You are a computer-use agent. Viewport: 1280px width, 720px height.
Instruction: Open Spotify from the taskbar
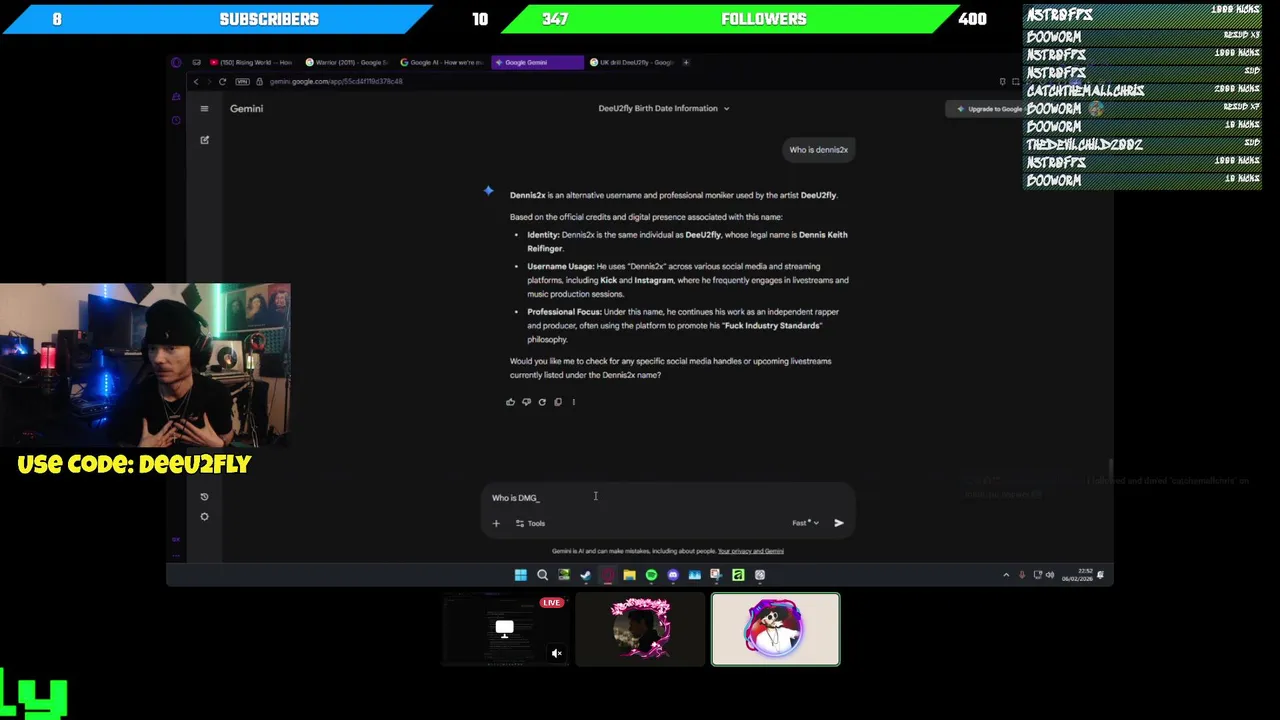click(x=651, y=575)
